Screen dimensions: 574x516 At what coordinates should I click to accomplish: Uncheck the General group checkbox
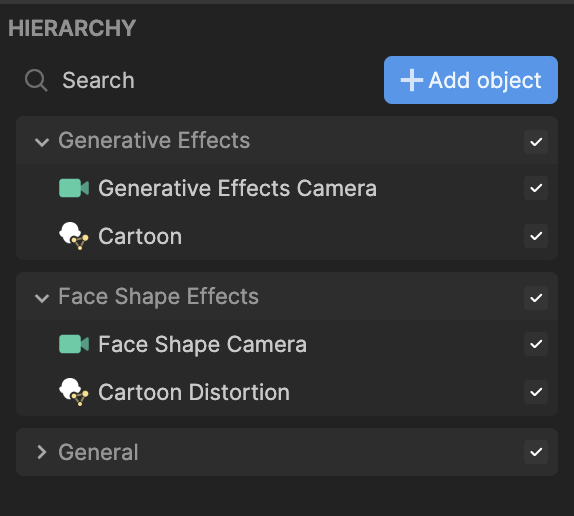point(536,452)
